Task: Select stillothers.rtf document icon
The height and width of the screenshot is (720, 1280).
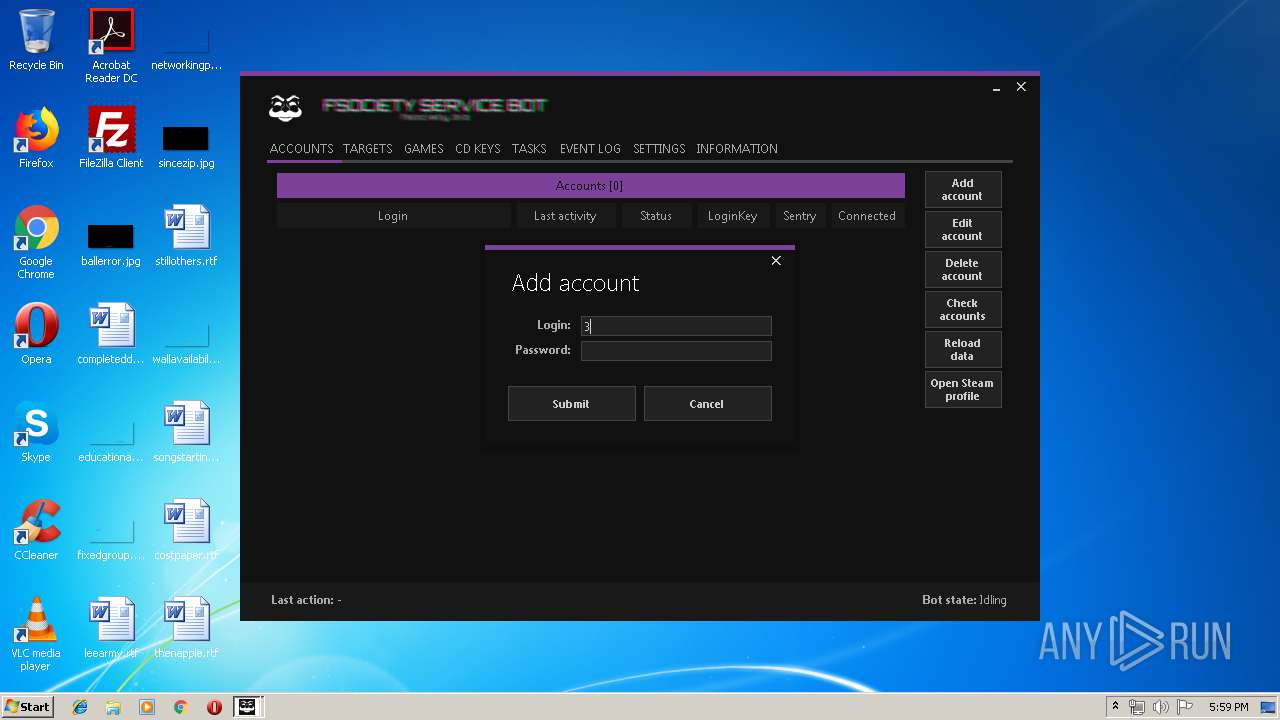Action: tap(186, 236)
